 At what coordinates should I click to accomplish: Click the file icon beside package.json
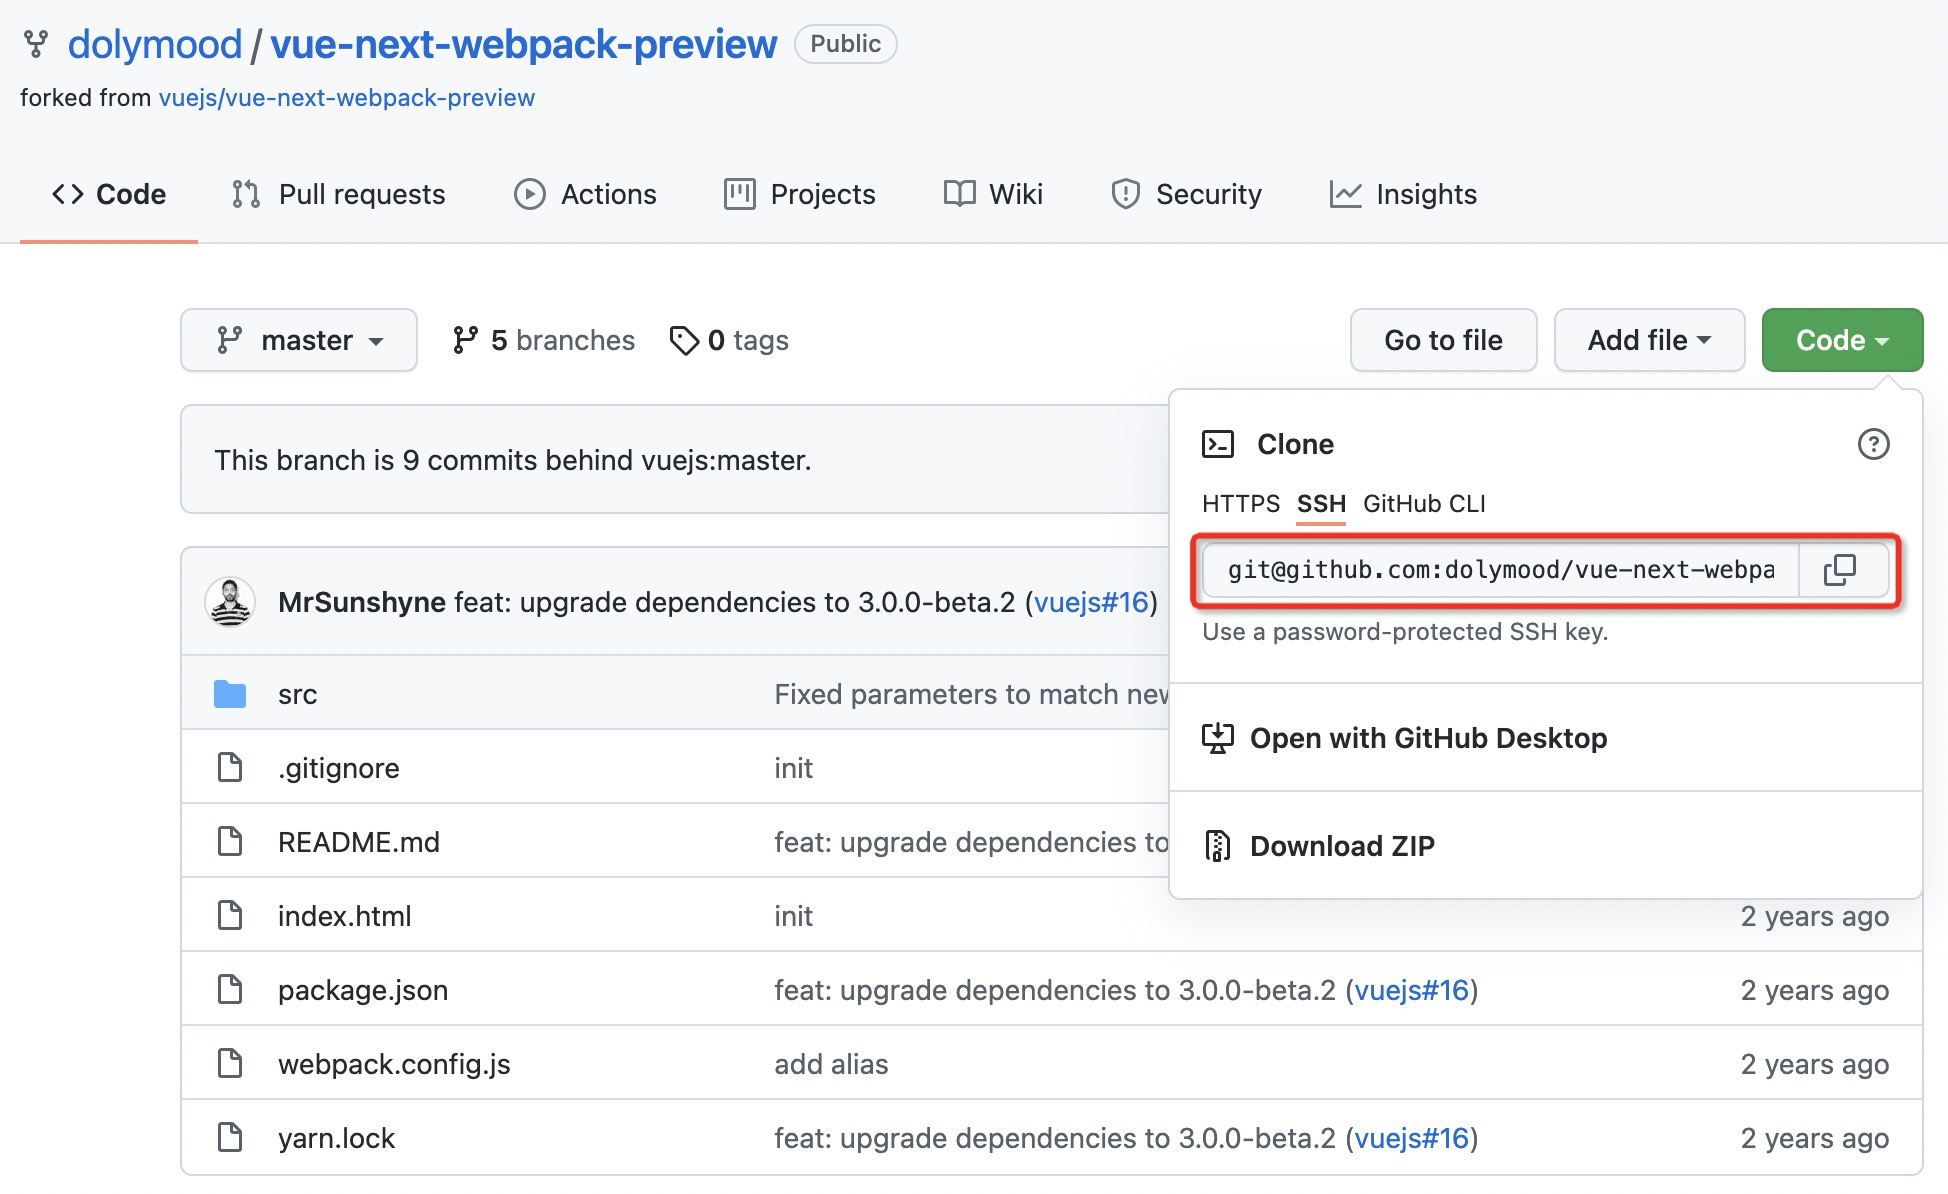[x=230, y=990]
